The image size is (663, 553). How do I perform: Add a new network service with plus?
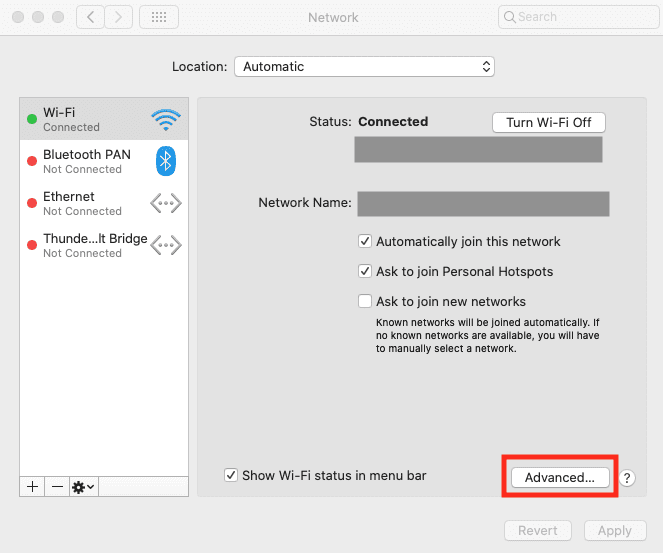tap(33, 487)
